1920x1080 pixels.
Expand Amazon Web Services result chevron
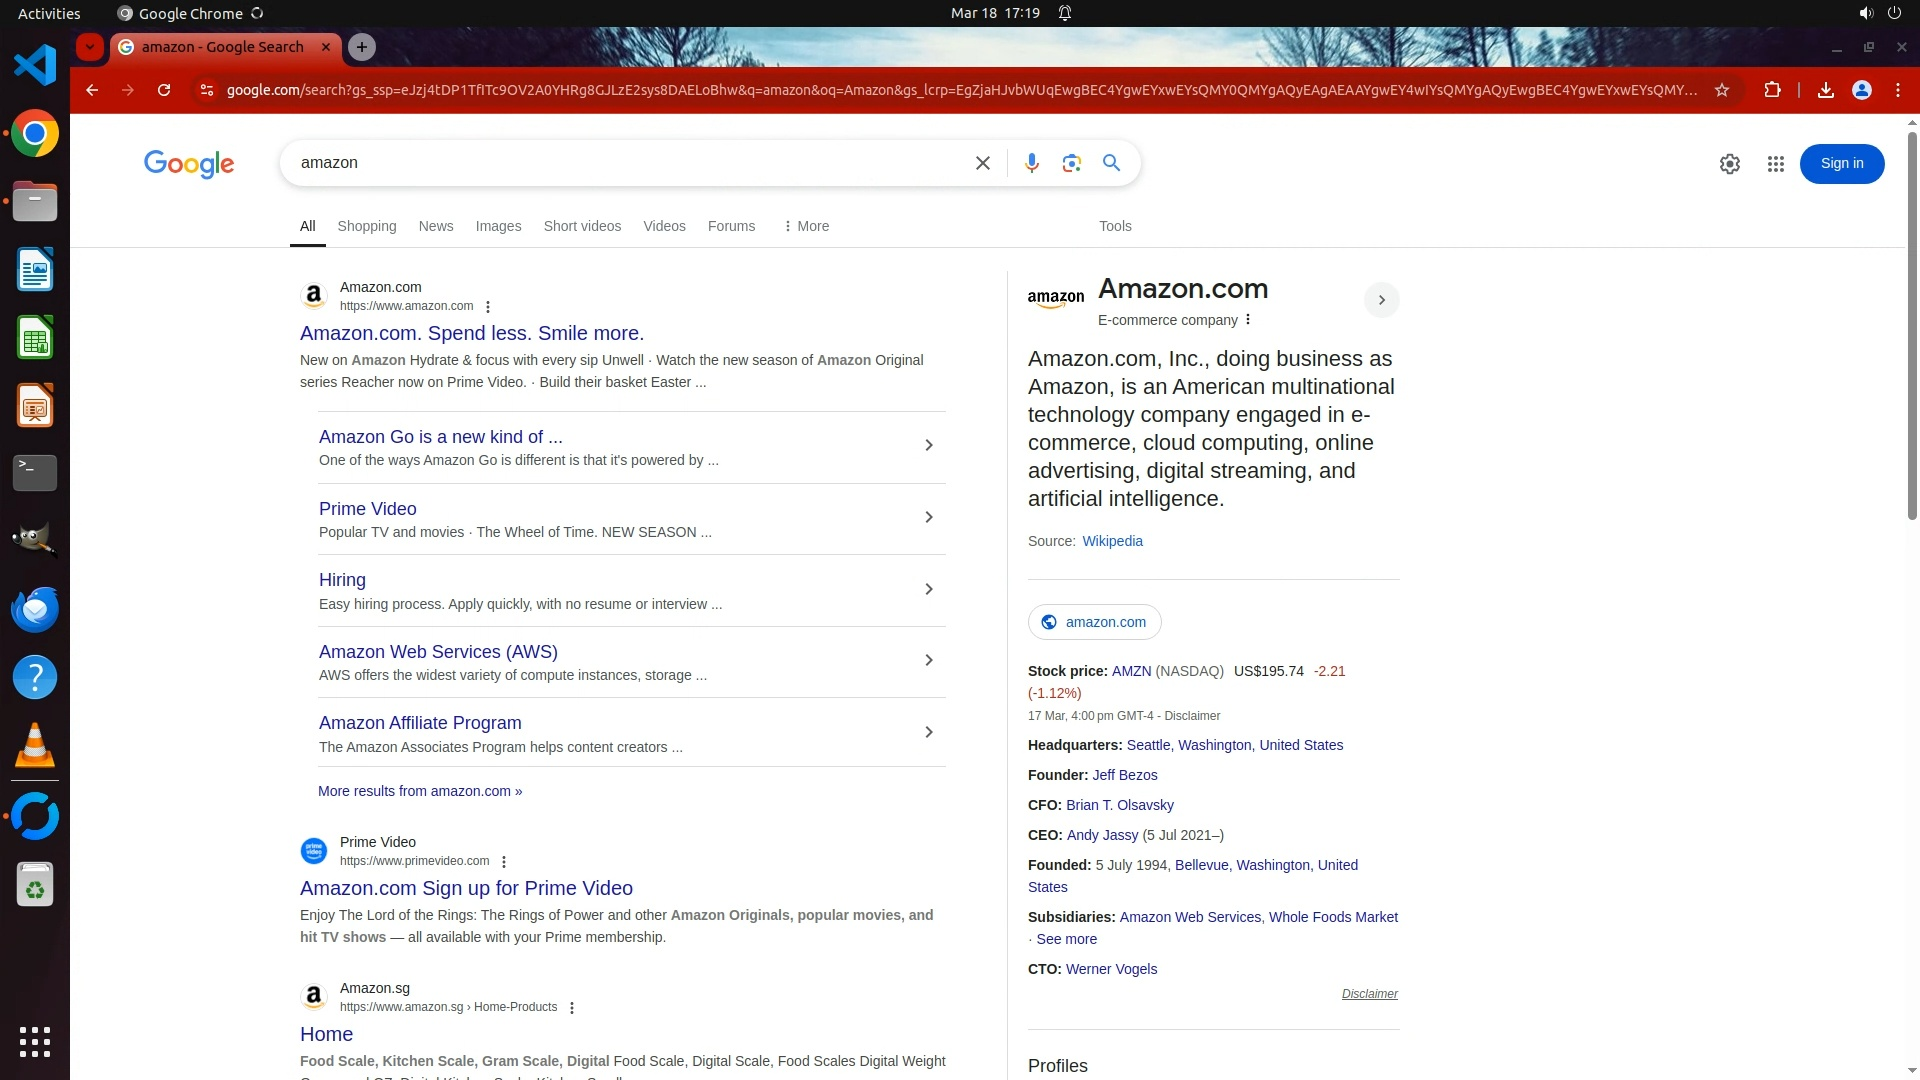(x=928, y=660)
